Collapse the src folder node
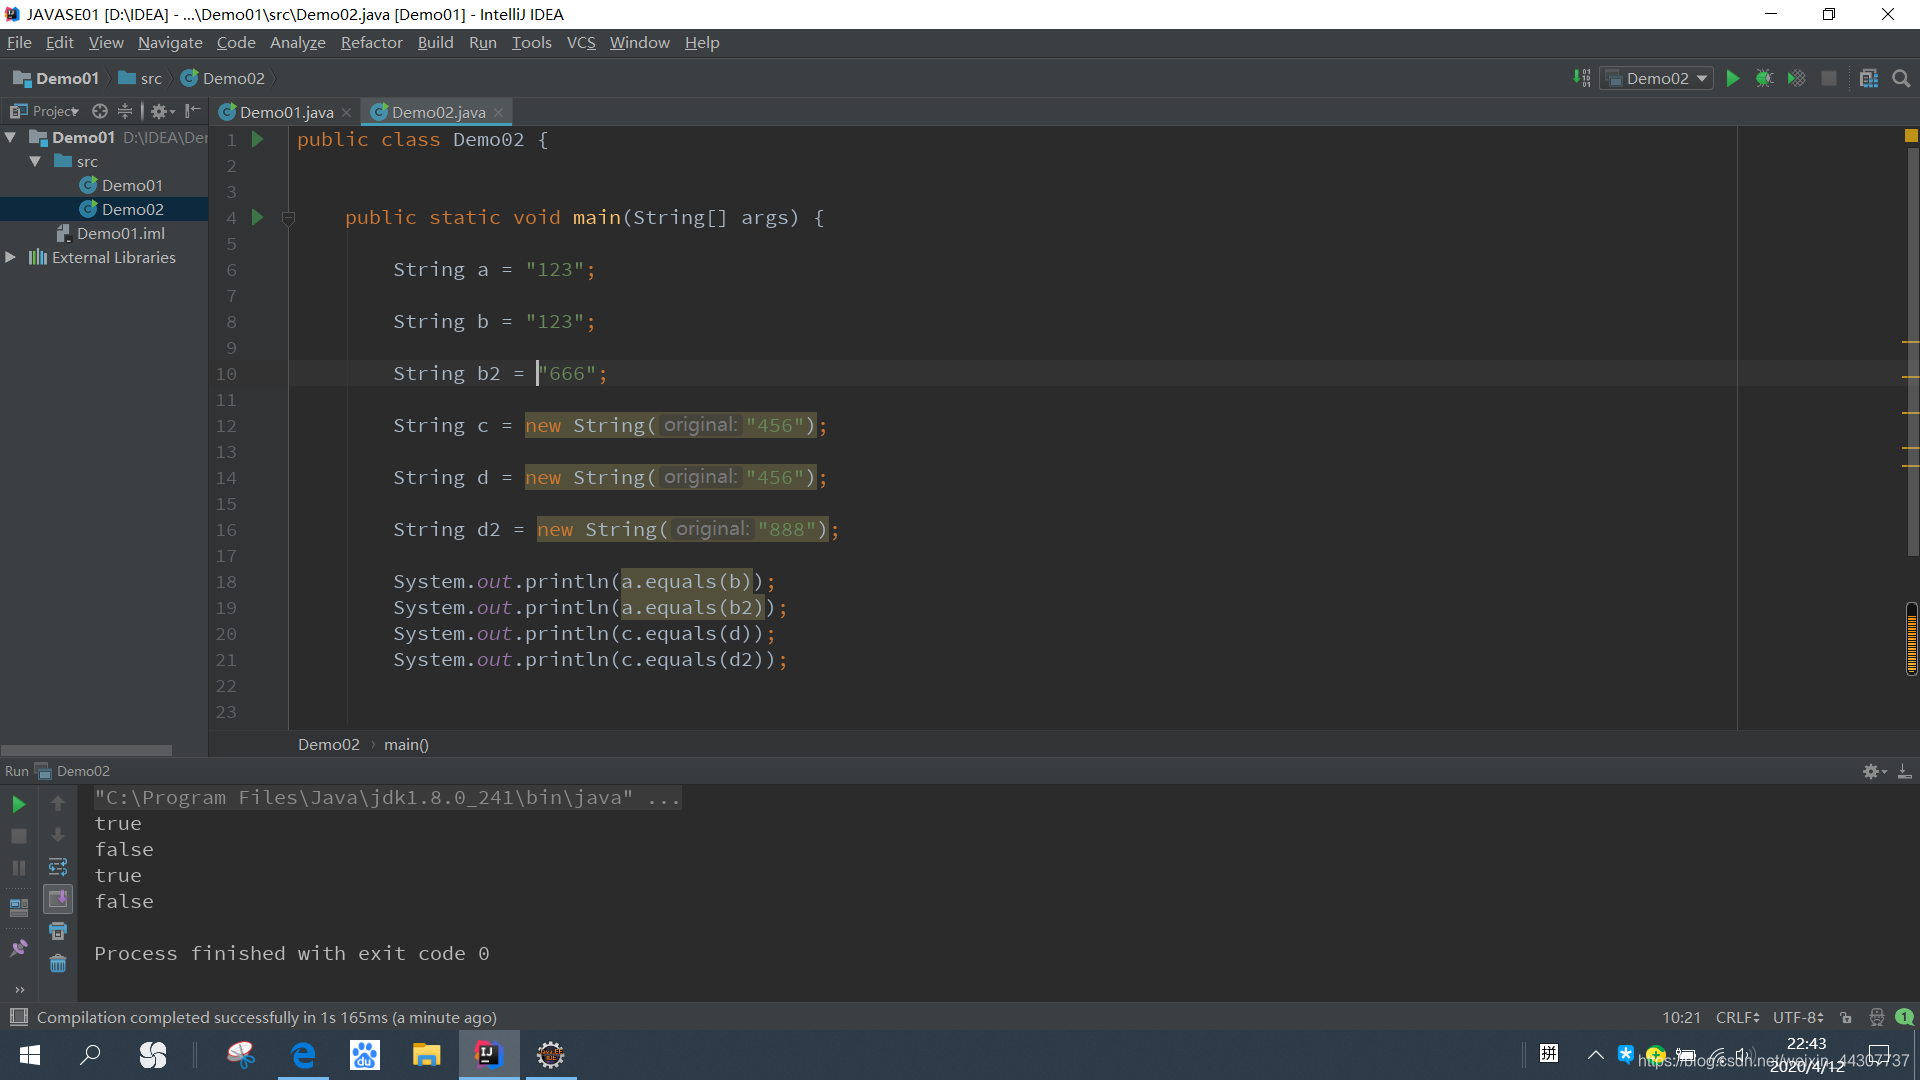 (36, 161)
